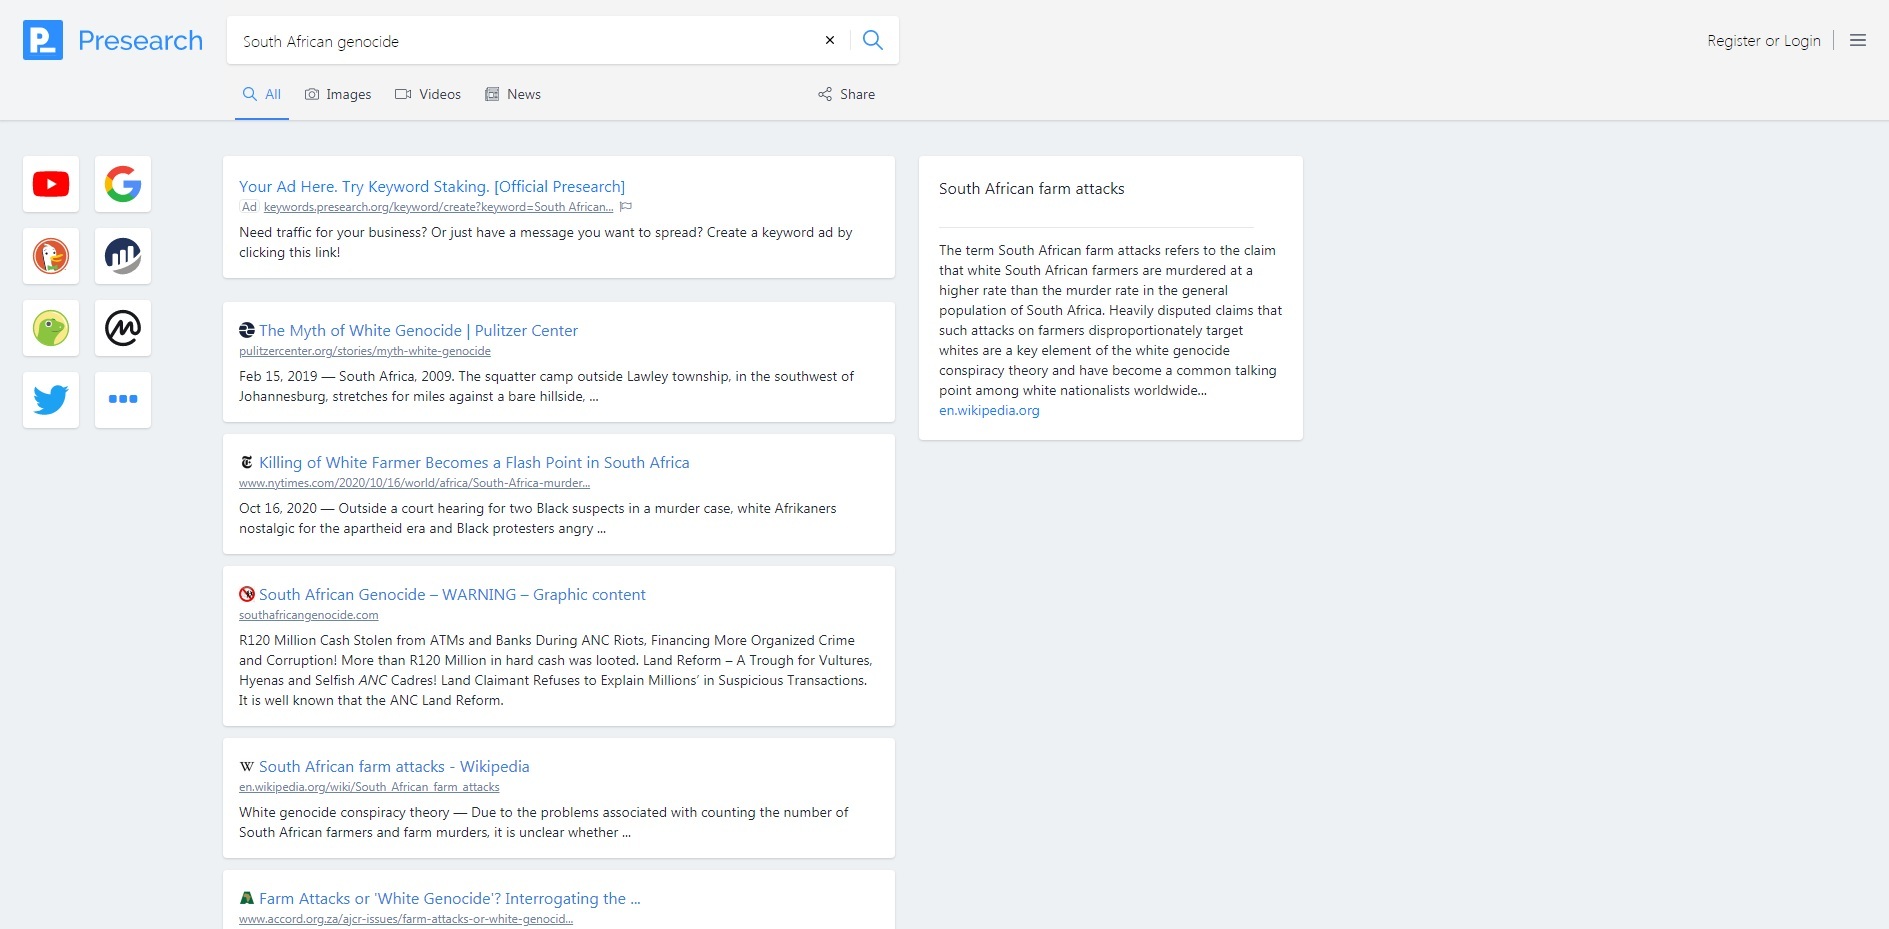Open en.wikipedia.org/wiki URL under Wikipedia result

coord(369,787)
